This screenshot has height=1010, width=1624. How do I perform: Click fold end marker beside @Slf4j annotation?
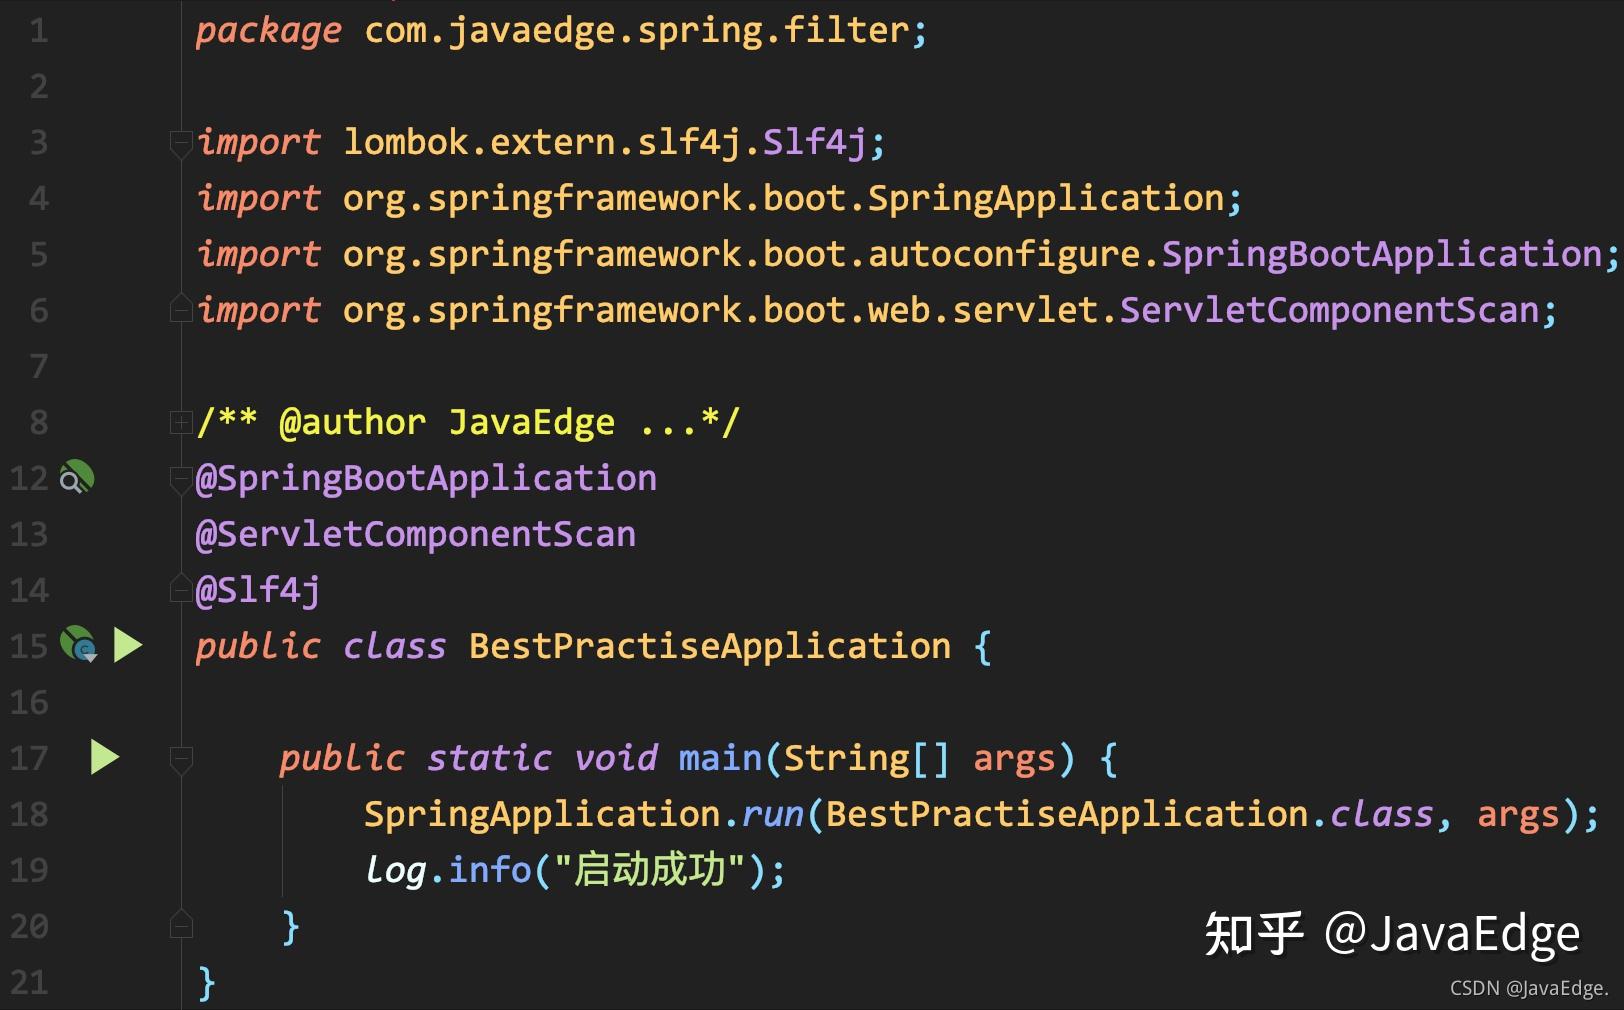click(x=181, y=588)
